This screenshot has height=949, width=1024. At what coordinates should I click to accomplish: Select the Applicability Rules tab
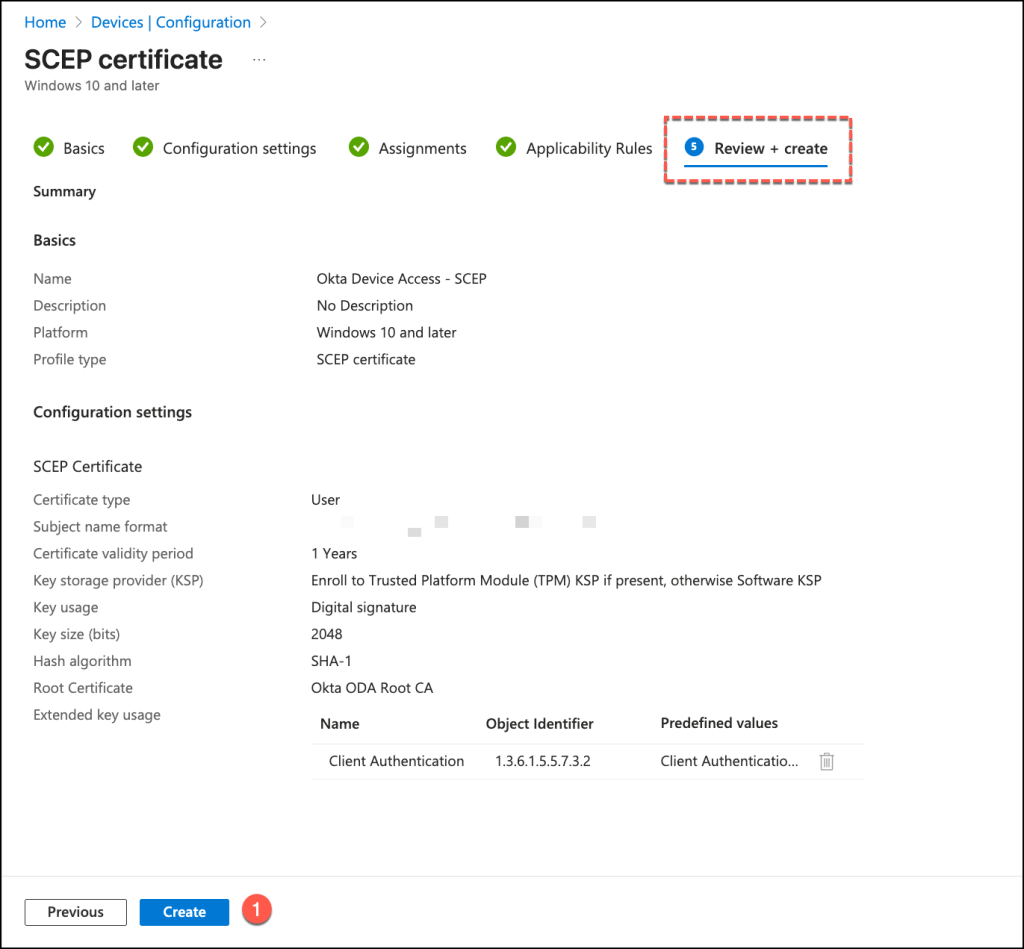pyautogui.click(x=589, y=148)
